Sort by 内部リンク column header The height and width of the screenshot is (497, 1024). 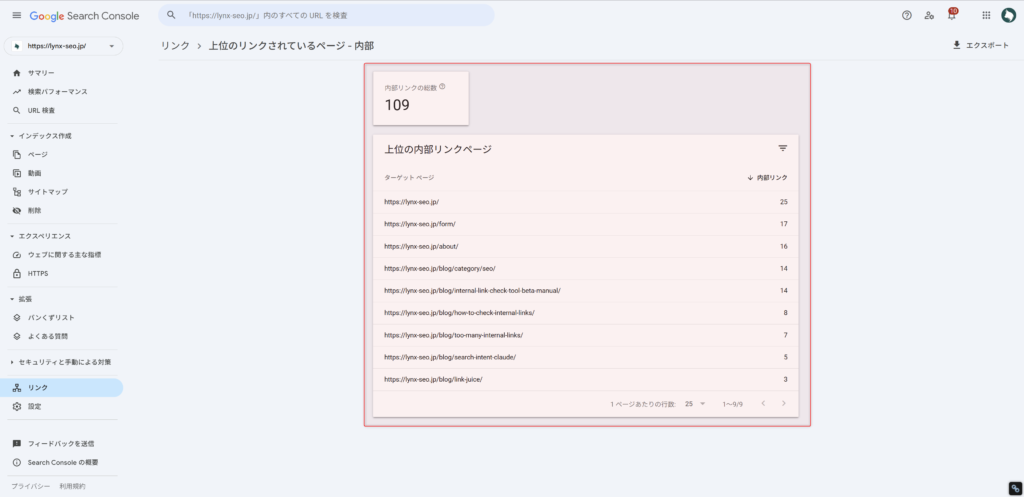pos(768,177)
